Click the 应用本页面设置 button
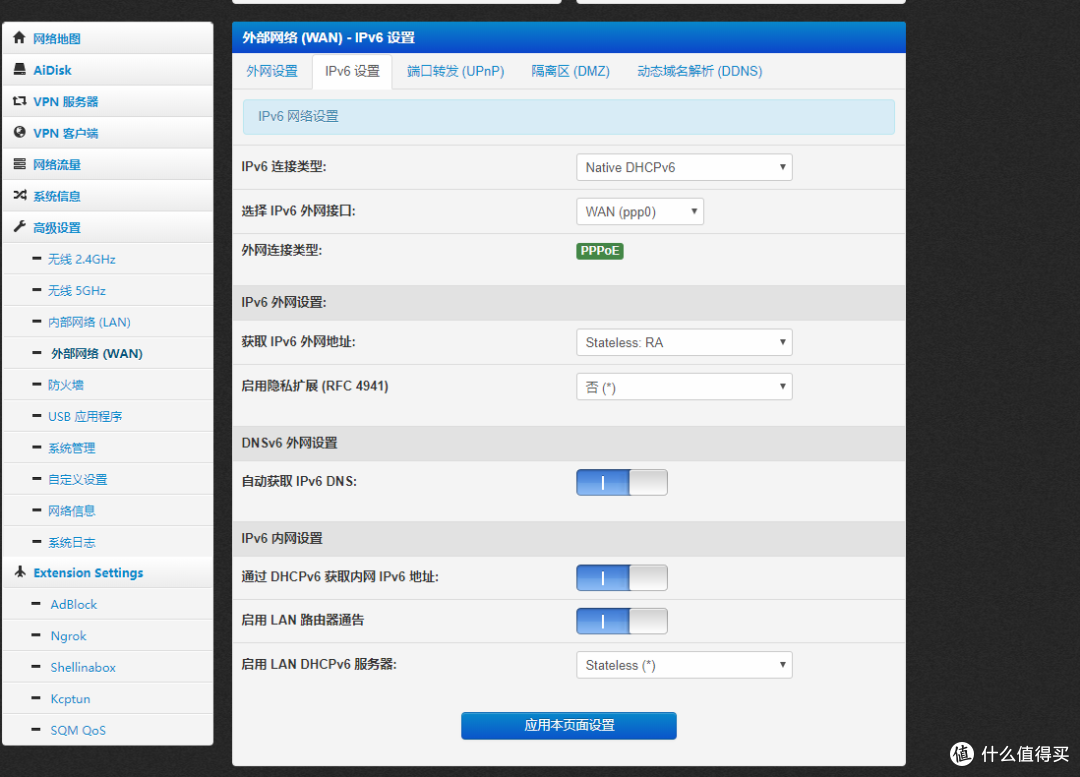 (569, 725)
